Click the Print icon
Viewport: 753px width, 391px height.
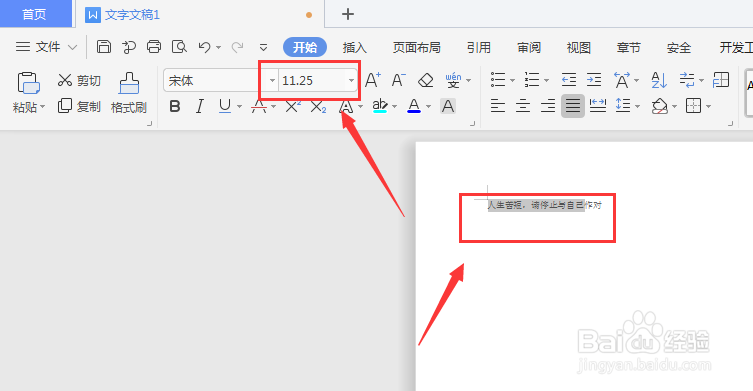click(154, 47)
